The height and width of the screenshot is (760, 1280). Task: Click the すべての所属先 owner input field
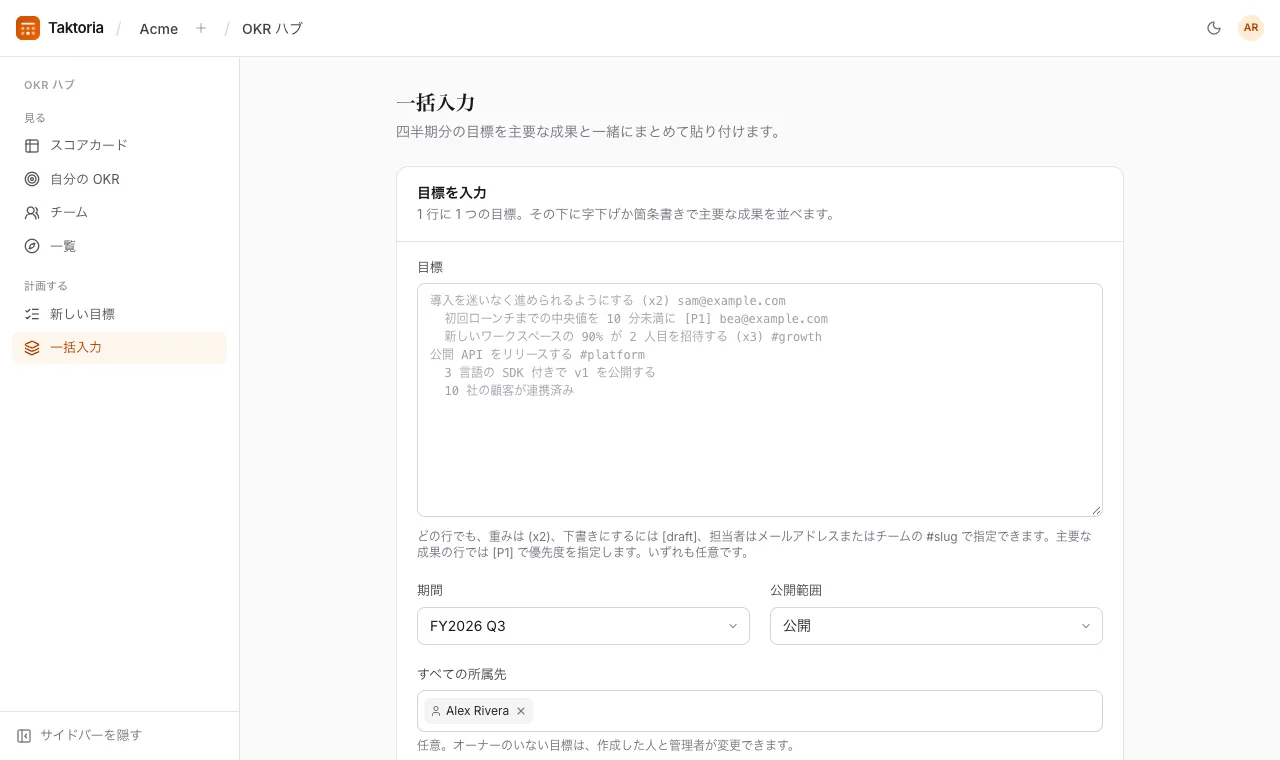[x=760, y=711]
